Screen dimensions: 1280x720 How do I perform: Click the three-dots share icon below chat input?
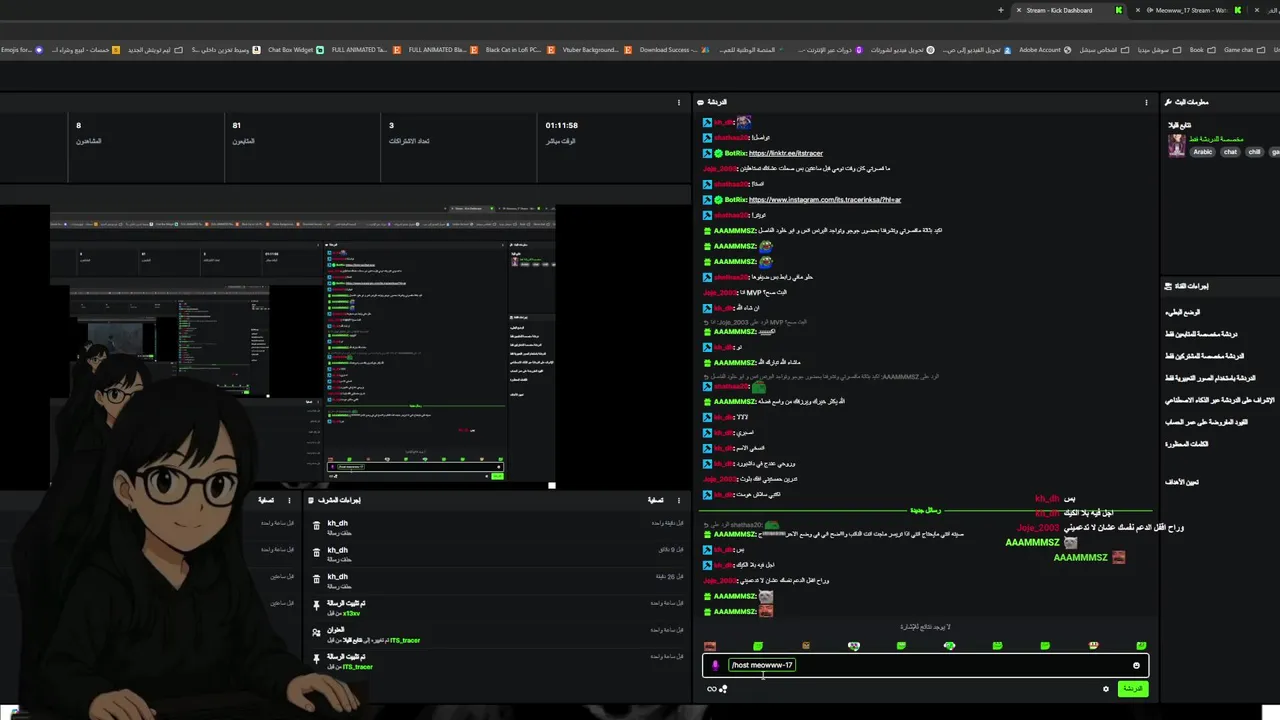pyautogui.click(x=723, y=689)
